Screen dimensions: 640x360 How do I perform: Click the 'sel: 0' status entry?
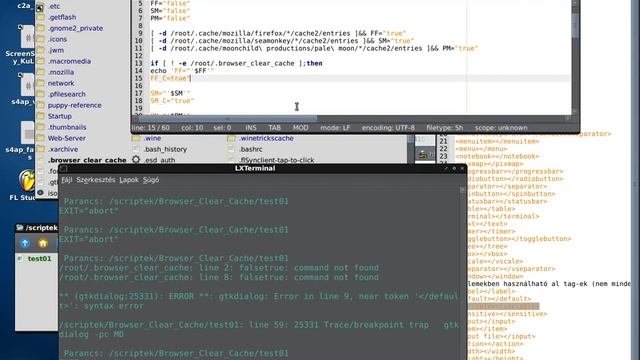point(222,128)
